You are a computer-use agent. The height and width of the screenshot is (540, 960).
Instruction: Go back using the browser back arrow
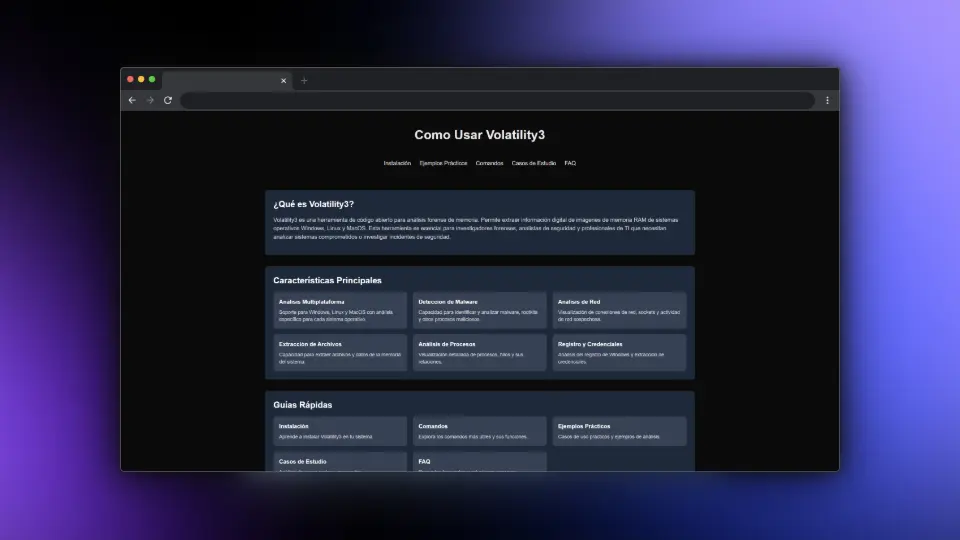coord(132,100)
